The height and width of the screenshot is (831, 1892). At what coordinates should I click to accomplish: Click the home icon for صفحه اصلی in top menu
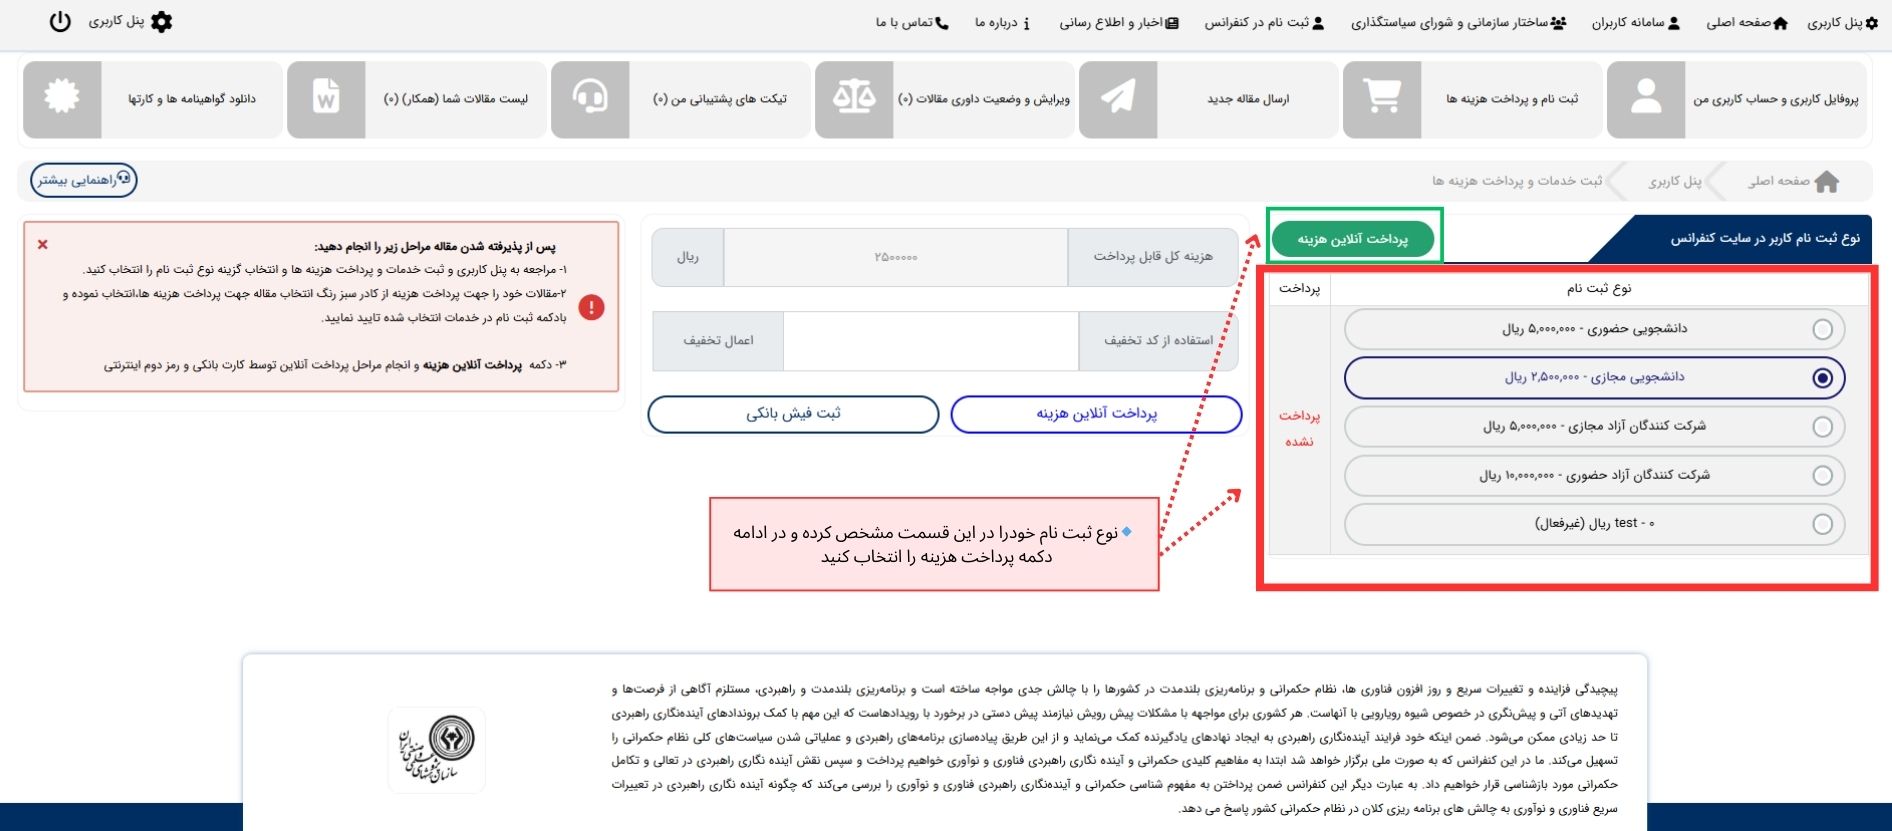[1780, 23]
